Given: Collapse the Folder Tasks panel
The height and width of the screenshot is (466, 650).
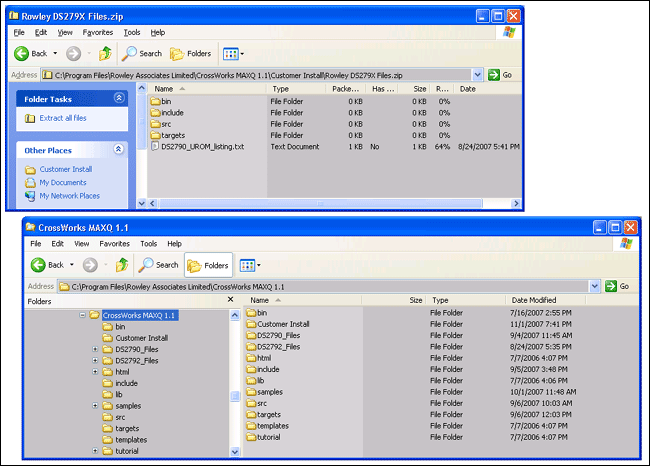Looking at the screenshot, I should [x=119, y=98].
